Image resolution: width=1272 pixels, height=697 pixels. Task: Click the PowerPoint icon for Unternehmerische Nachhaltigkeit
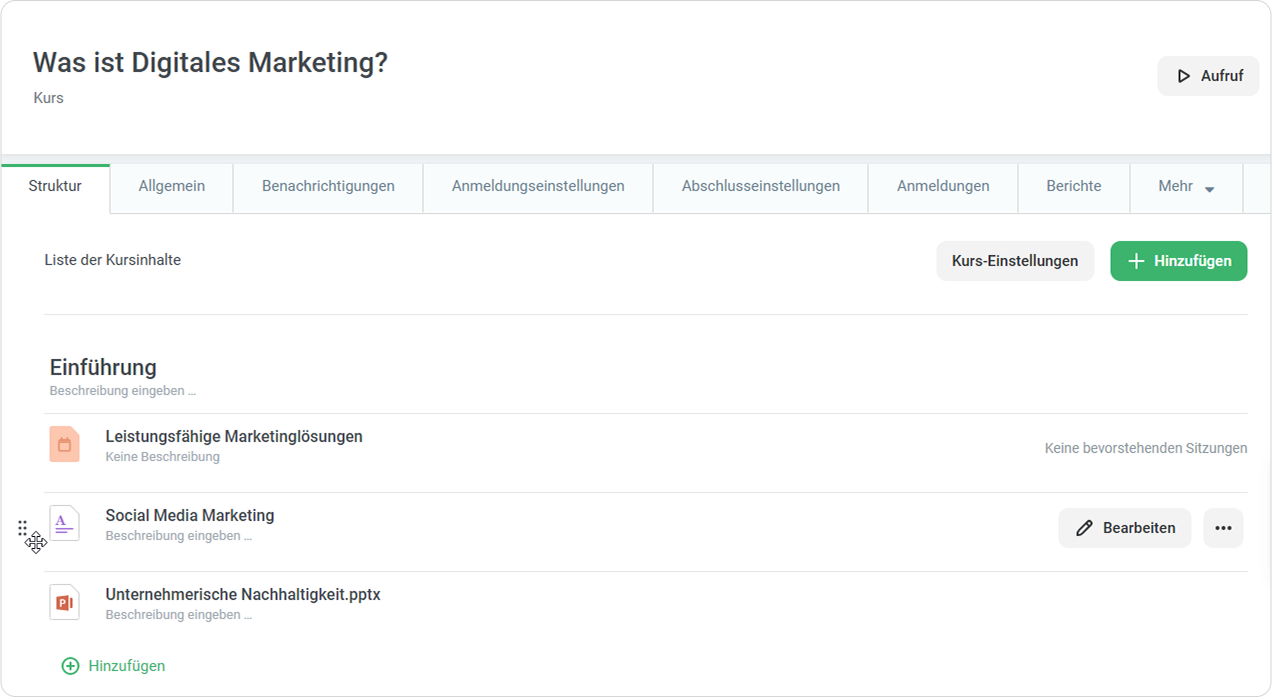64,602
